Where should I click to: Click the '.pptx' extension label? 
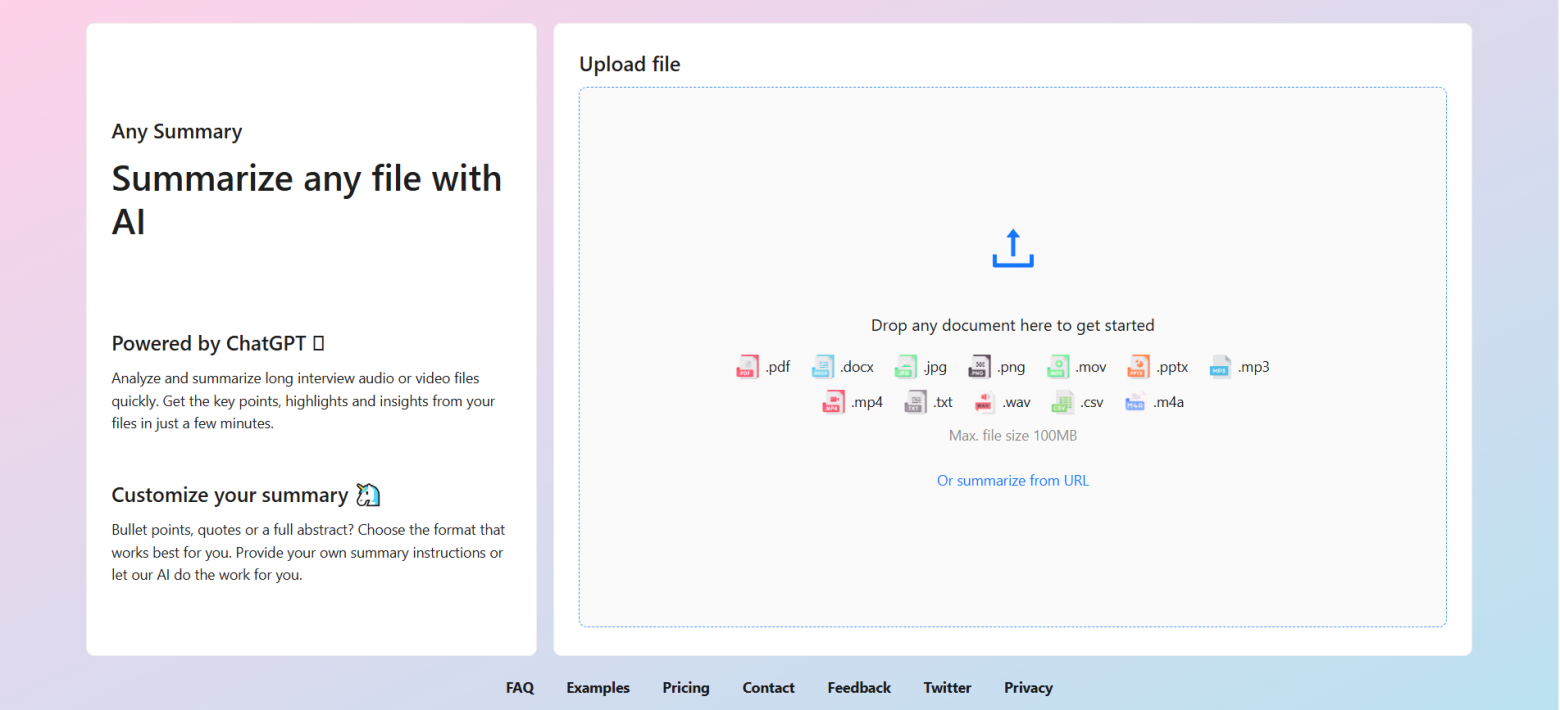(1172, 367)
